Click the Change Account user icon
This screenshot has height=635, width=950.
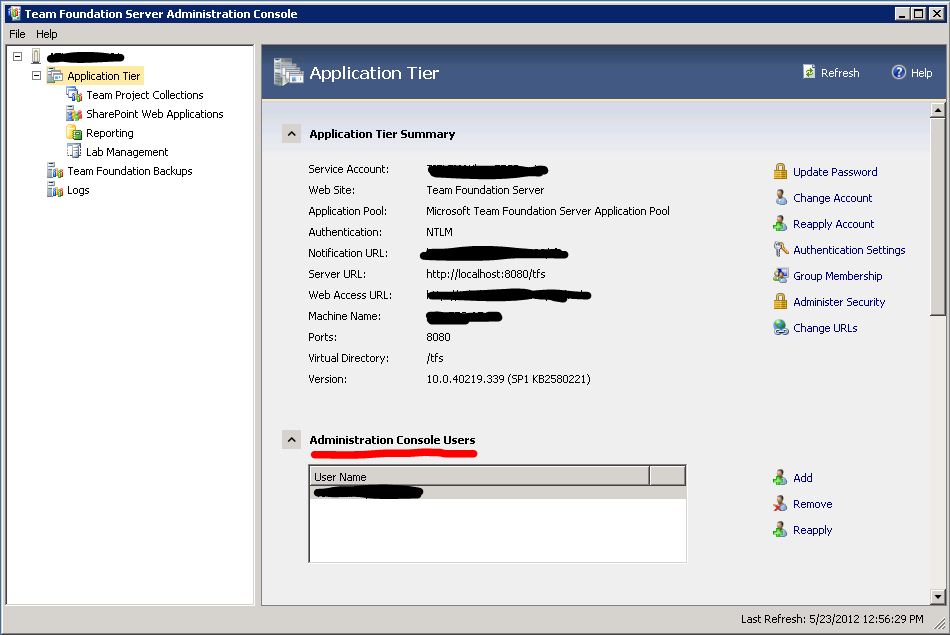point(780,198)
